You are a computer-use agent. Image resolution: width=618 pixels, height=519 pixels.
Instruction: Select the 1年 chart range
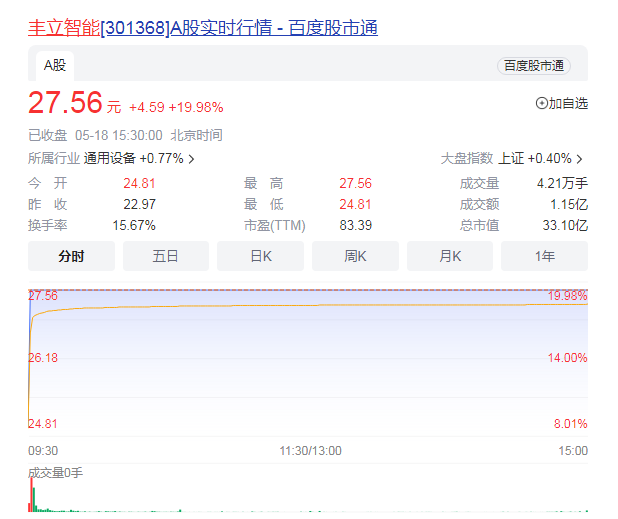[x=544, y=256]
